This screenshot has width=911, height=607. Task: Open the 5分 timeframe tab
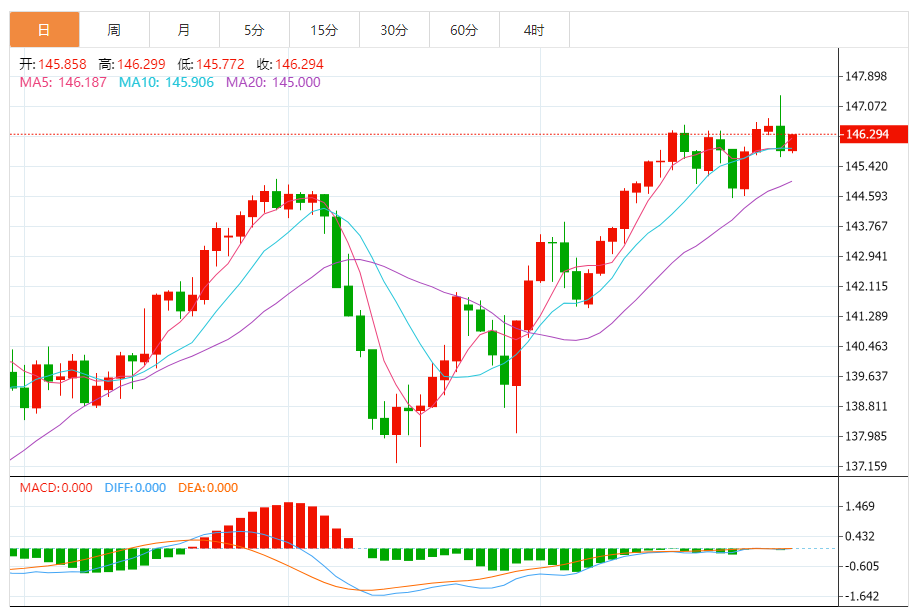click(x=254, y=30)
